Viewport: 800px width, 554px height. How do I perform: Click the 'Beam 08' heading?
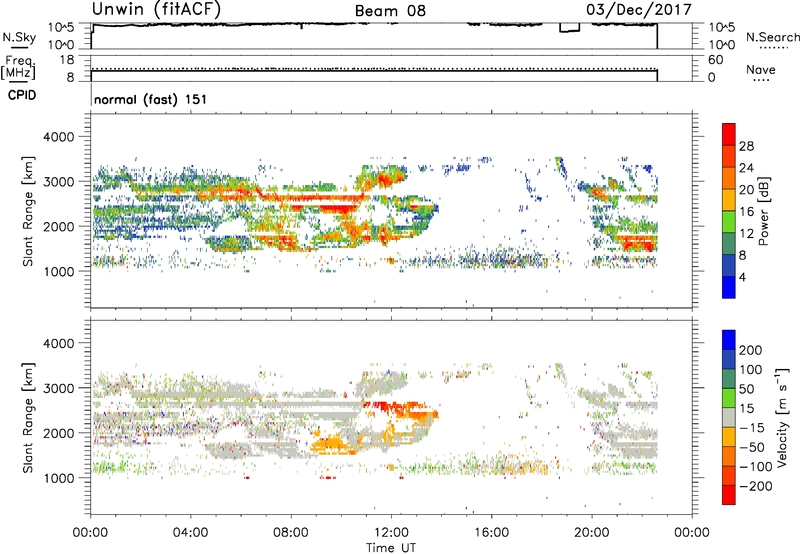tap(390, 11)
